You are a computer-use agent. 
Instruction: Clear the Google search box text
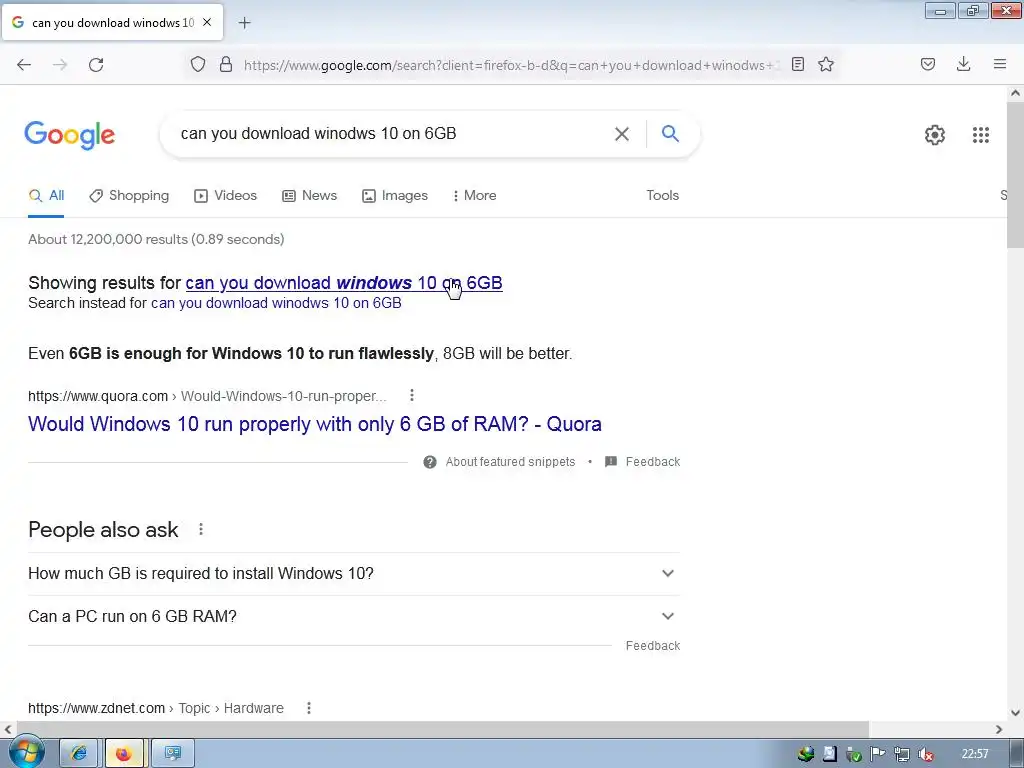pos(622,134)
